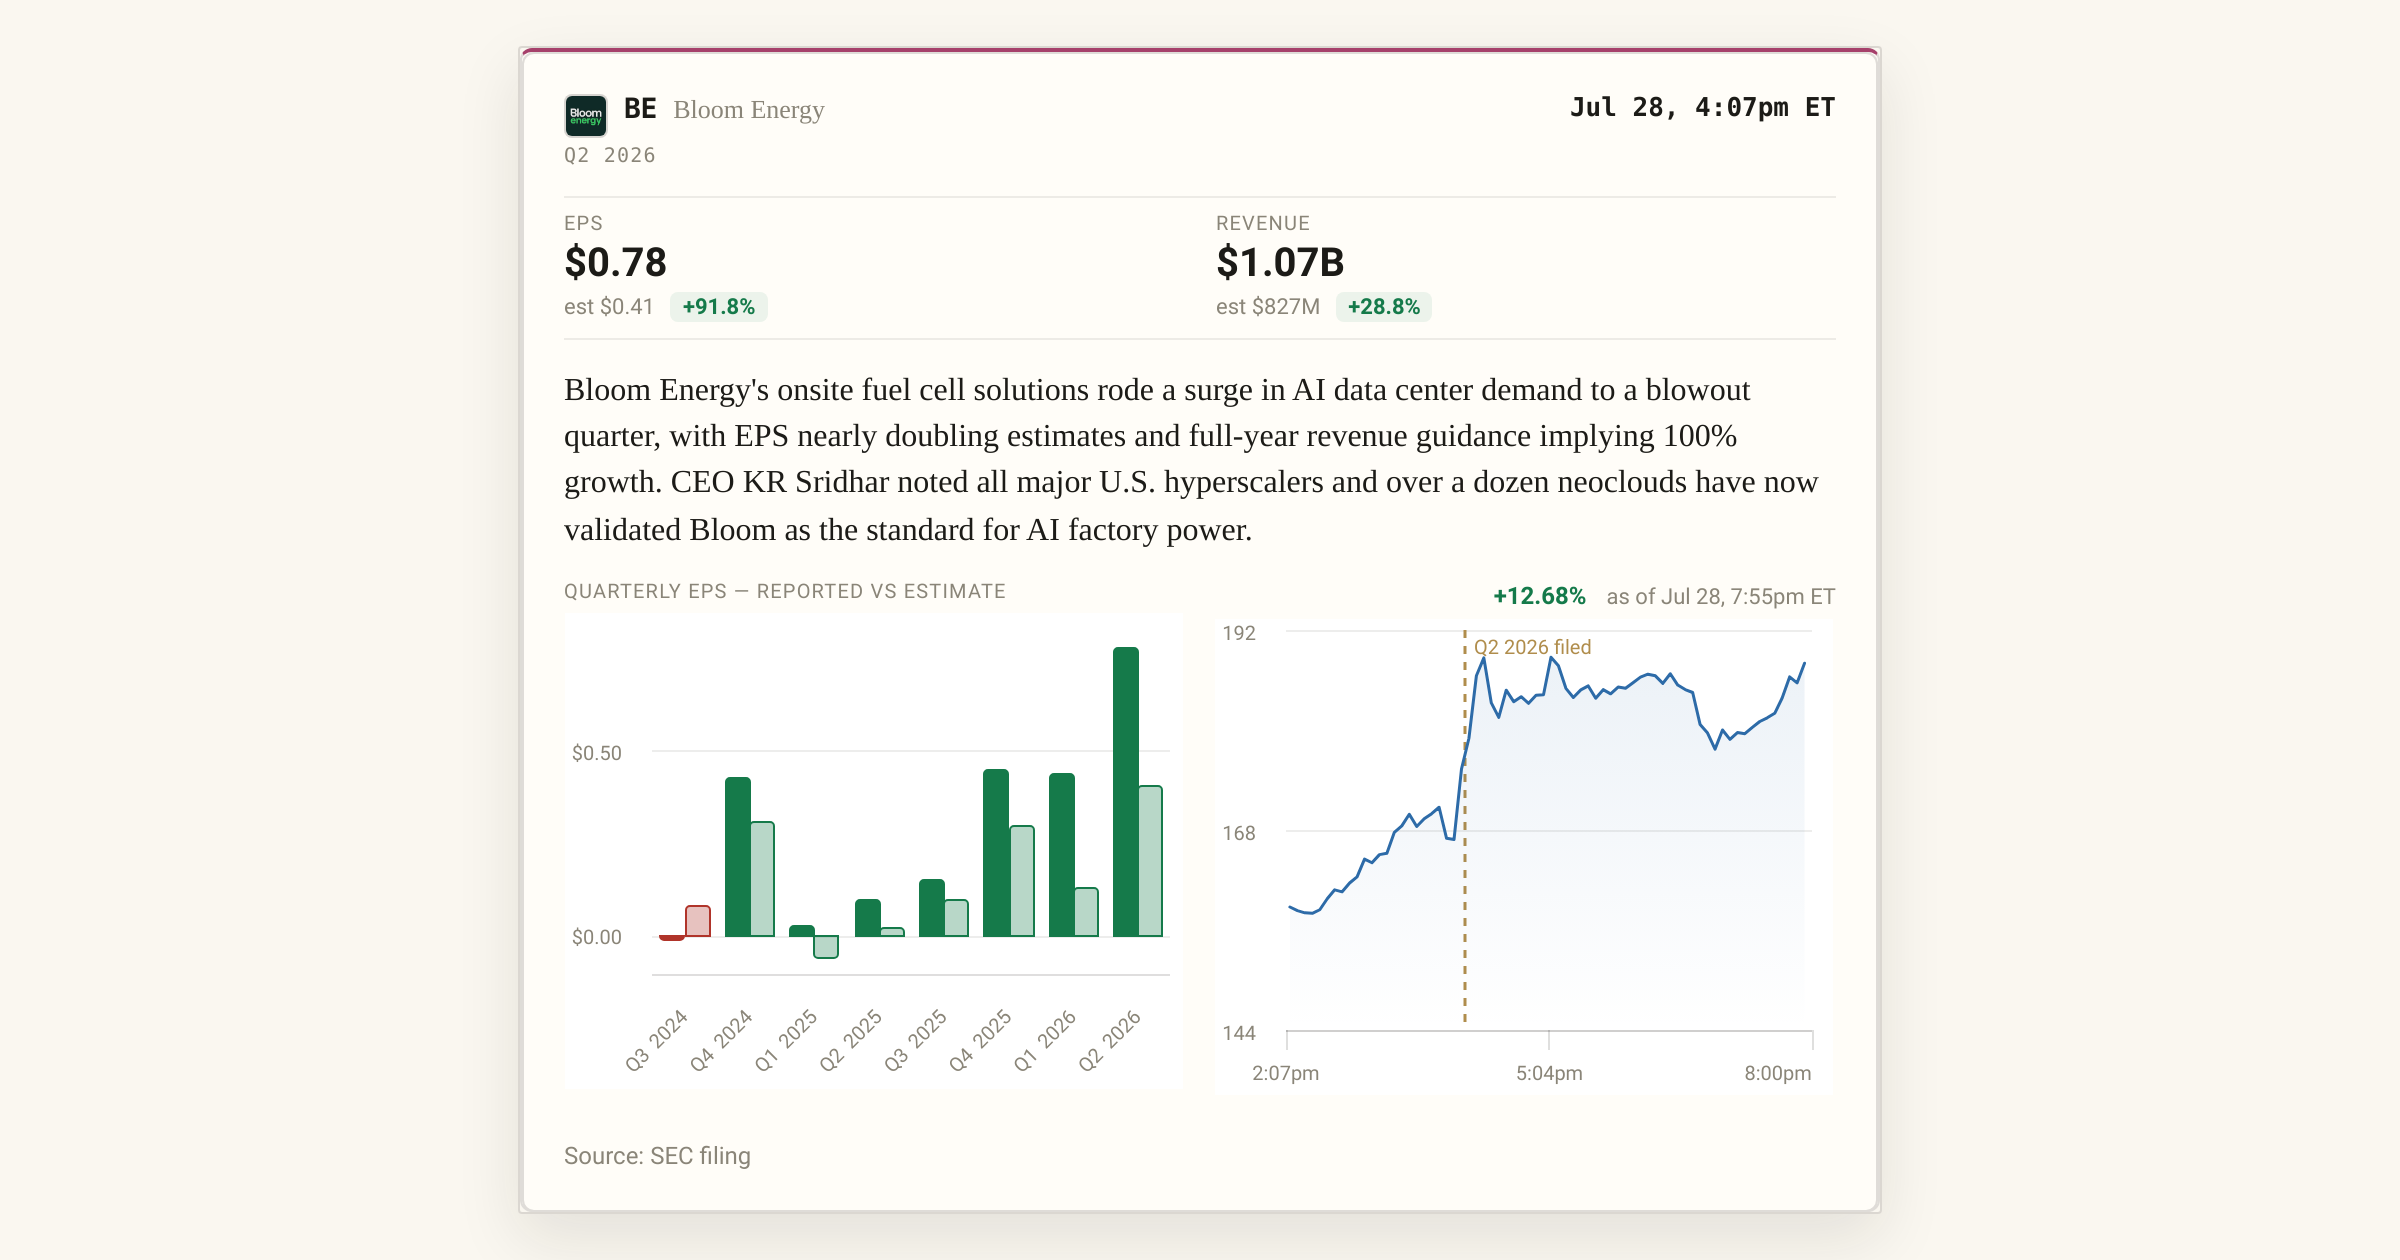
Task: Click the as of Jul 28, 7:55pm ET label
Action: click(x=1720, y=597)
